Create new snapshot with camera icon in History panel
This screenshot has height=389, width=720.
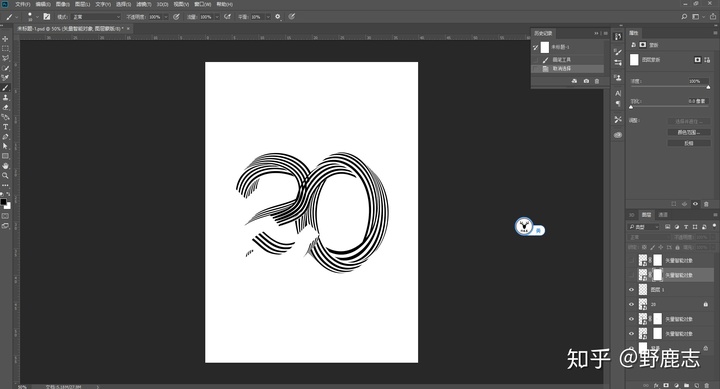click(x=586, y=81)
